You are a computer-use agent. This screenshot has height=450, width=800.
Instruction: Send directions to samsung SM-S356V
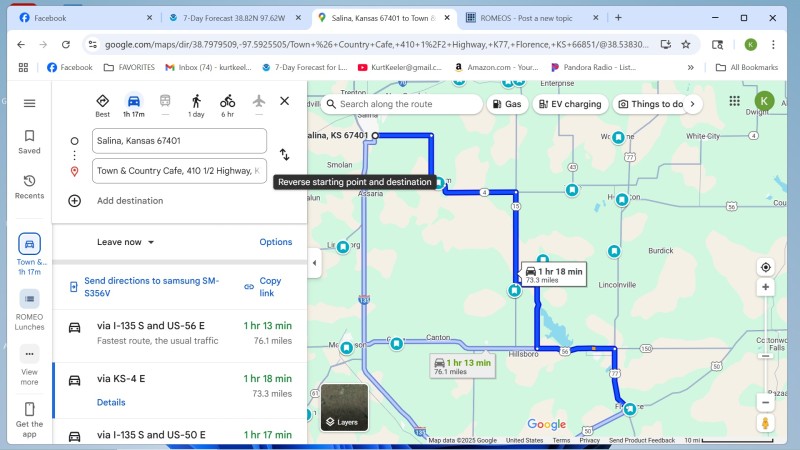pos(145,287)
